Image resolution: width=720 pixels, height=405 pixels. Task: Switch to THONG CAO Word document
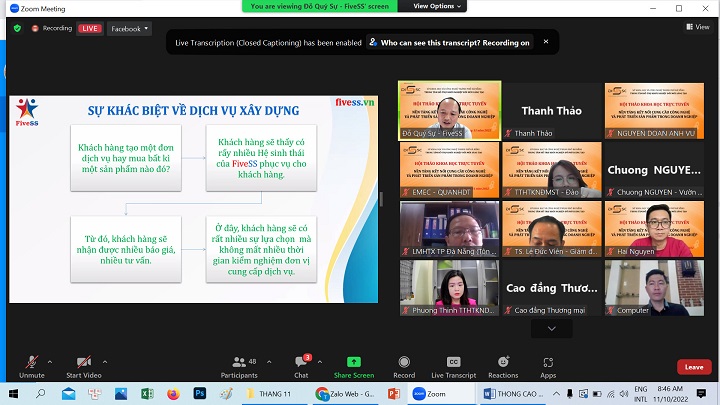[x=513, y=394]
